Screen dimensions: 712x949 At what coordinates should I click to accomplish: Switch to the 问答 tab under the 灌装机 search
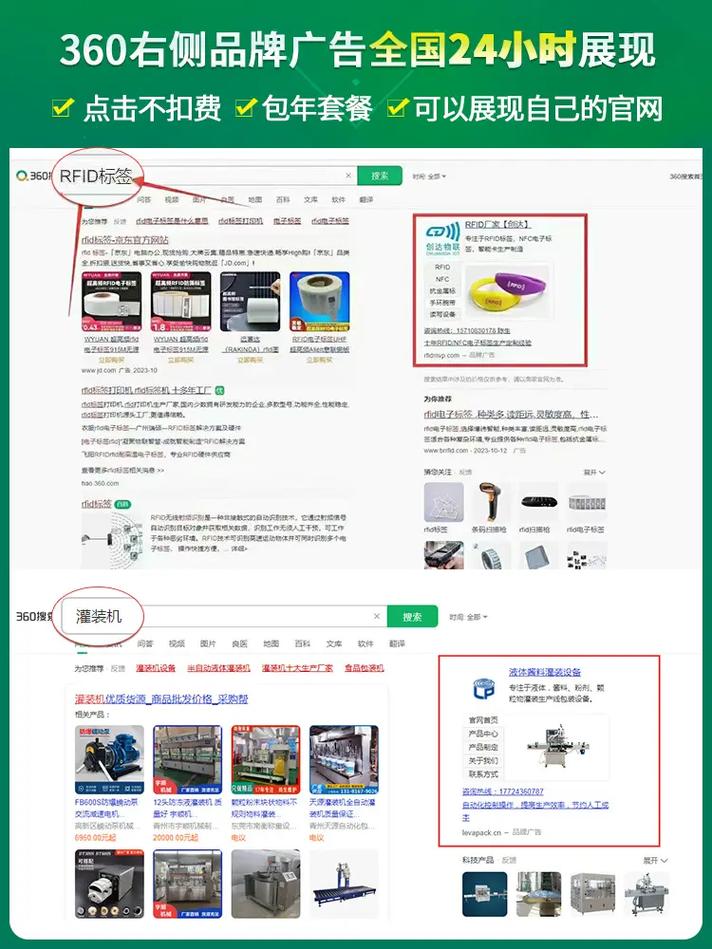point(145,643)
